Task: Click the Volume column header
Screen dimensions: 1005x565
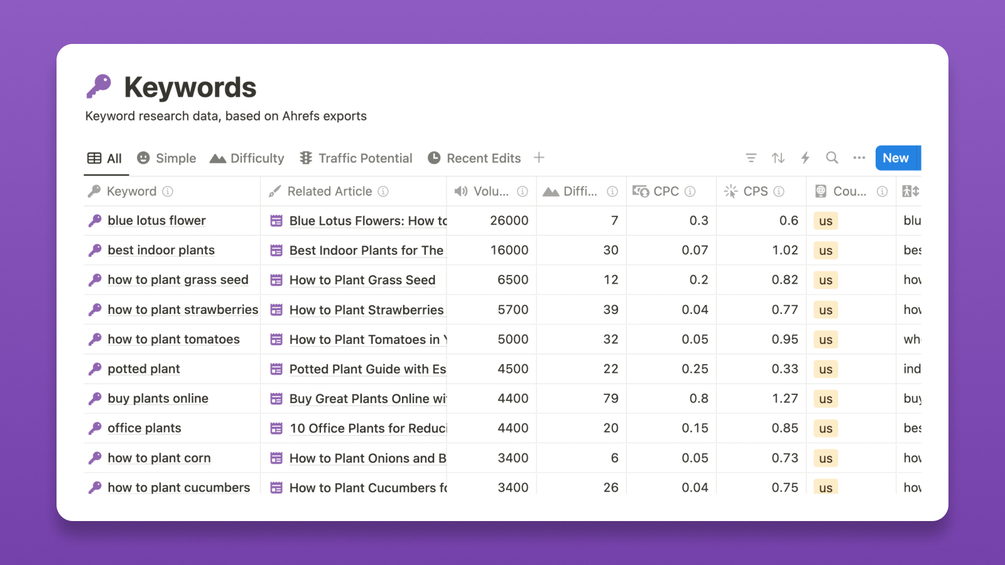Action: point(492,191)
